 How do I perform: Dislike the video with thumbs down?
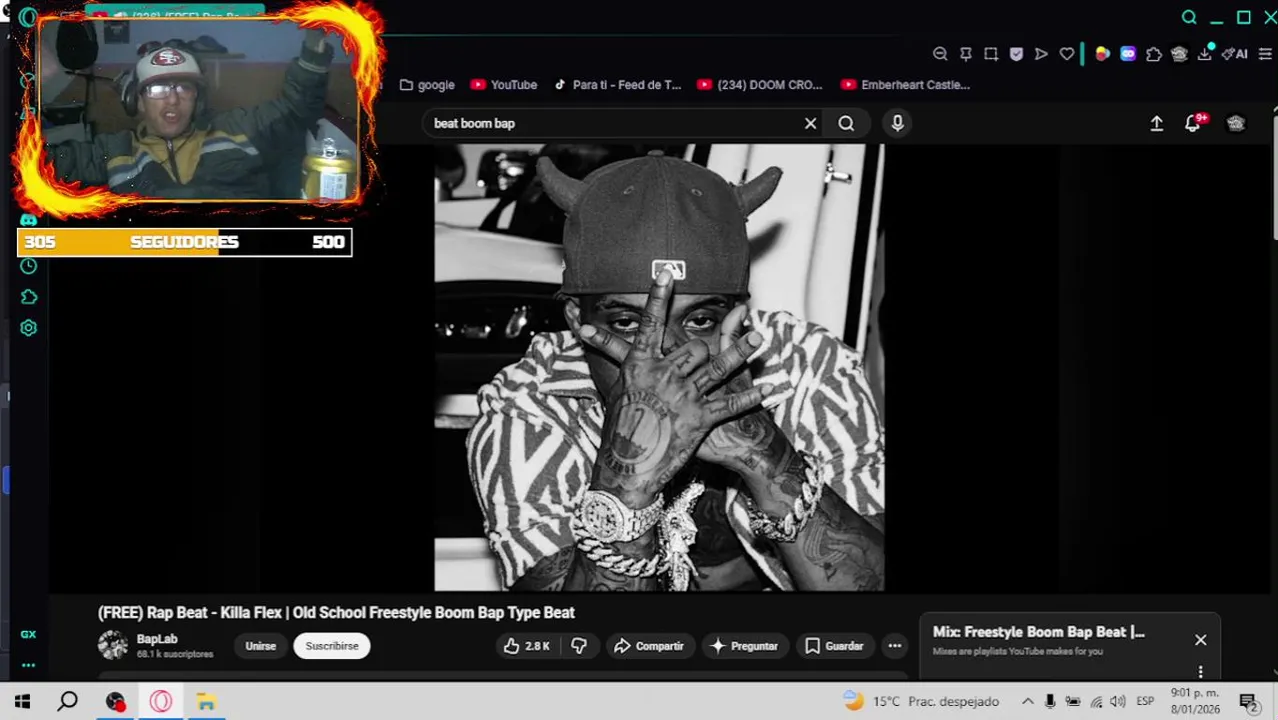click(x=578, y=646)
